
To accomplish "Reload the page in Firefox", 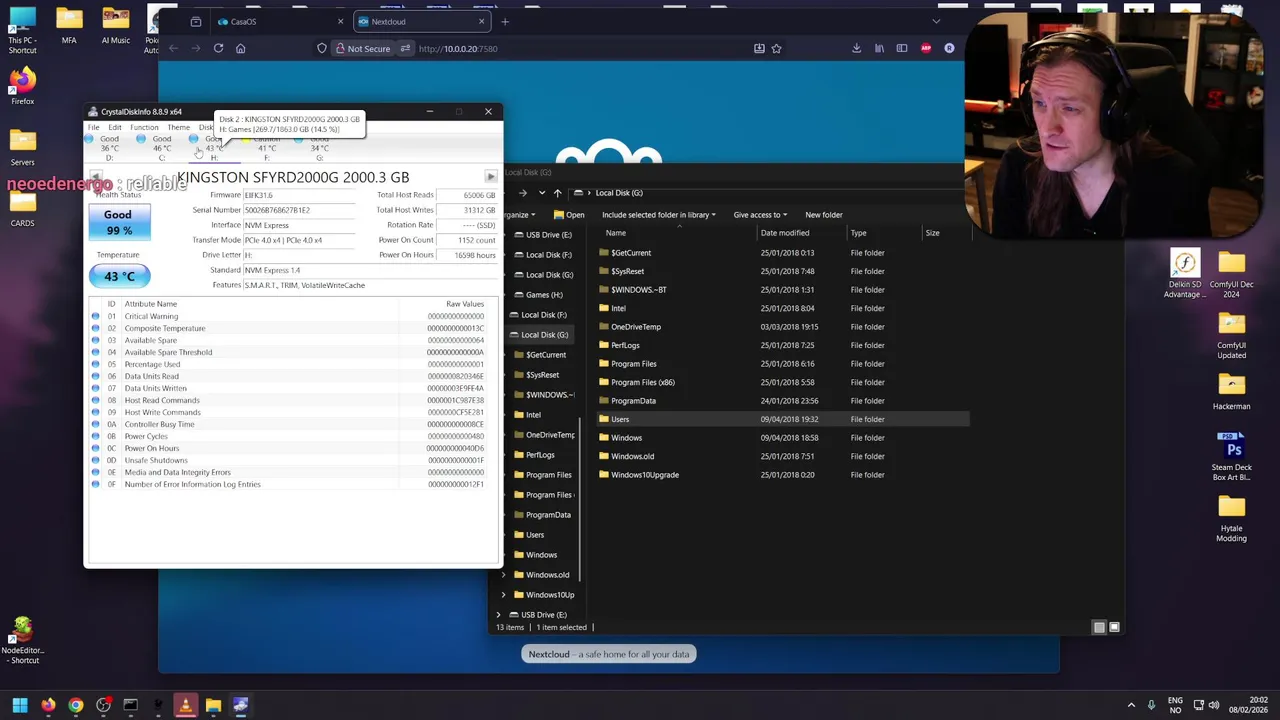I will coord(218,48).
